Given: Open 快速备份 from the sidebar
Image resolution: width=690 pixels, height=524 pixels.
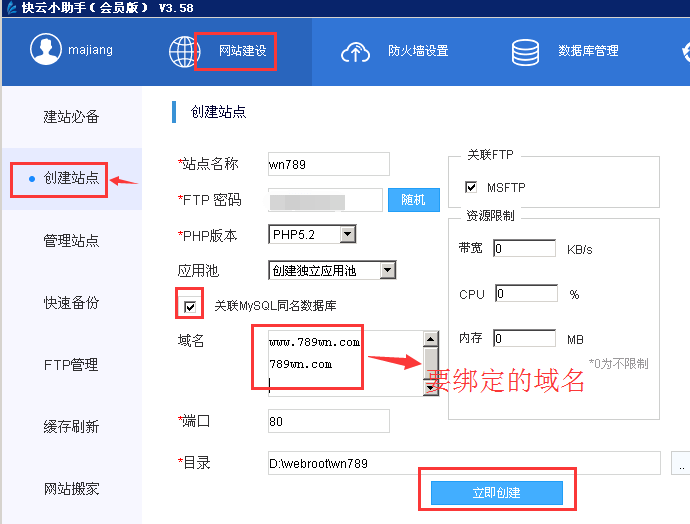Looking at the screenshot, I should pyautogui.click(x=71, y=303).
